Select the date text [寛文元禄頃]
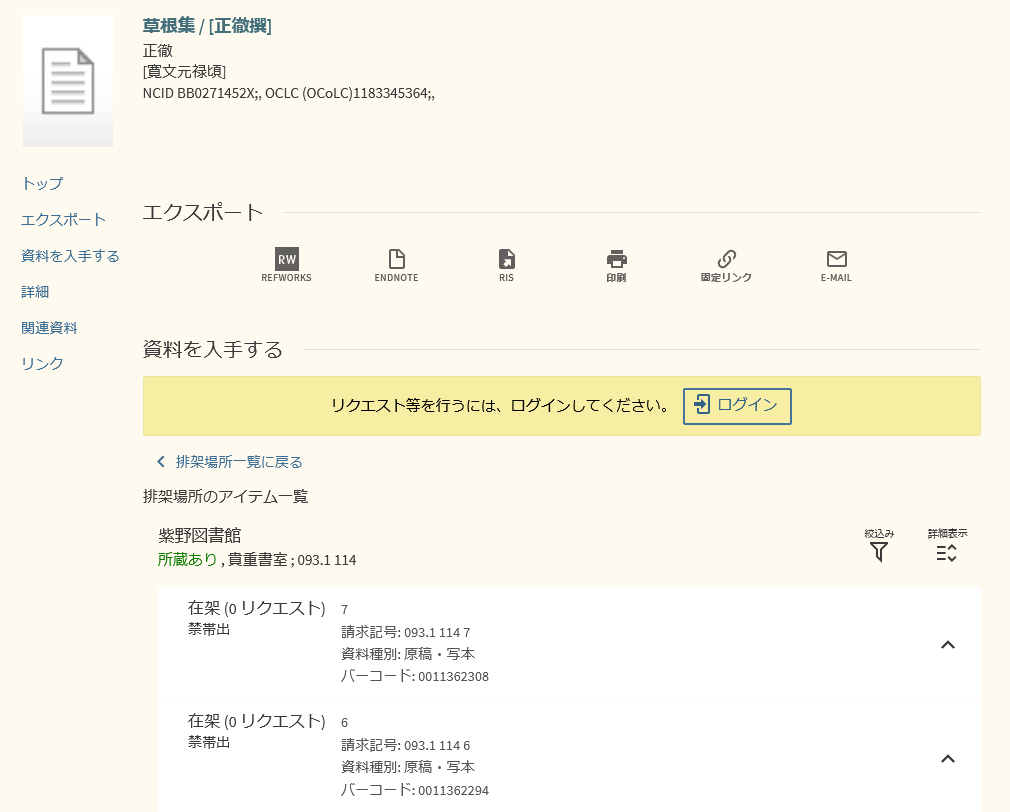1010x812 pixels. [x=184, y=71]
